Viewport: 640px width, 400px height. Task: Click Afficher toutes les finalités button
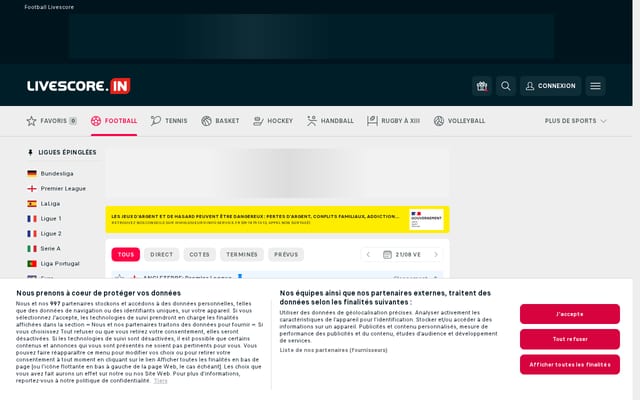(x=570, y=365)
